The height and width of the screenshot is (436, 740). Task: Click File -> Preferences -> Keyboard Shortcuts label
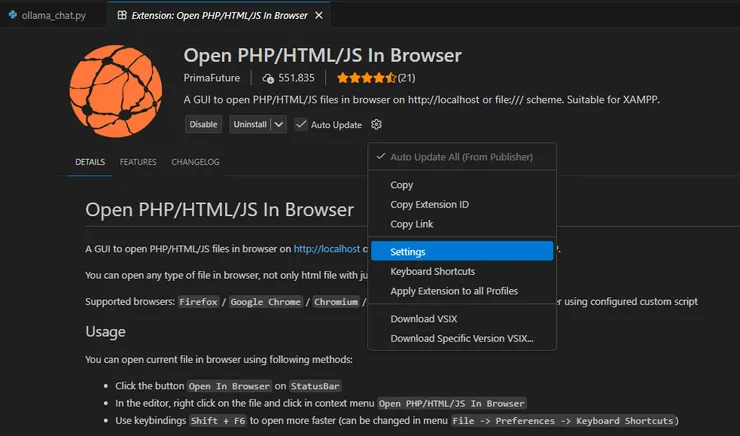click(564, 420)
